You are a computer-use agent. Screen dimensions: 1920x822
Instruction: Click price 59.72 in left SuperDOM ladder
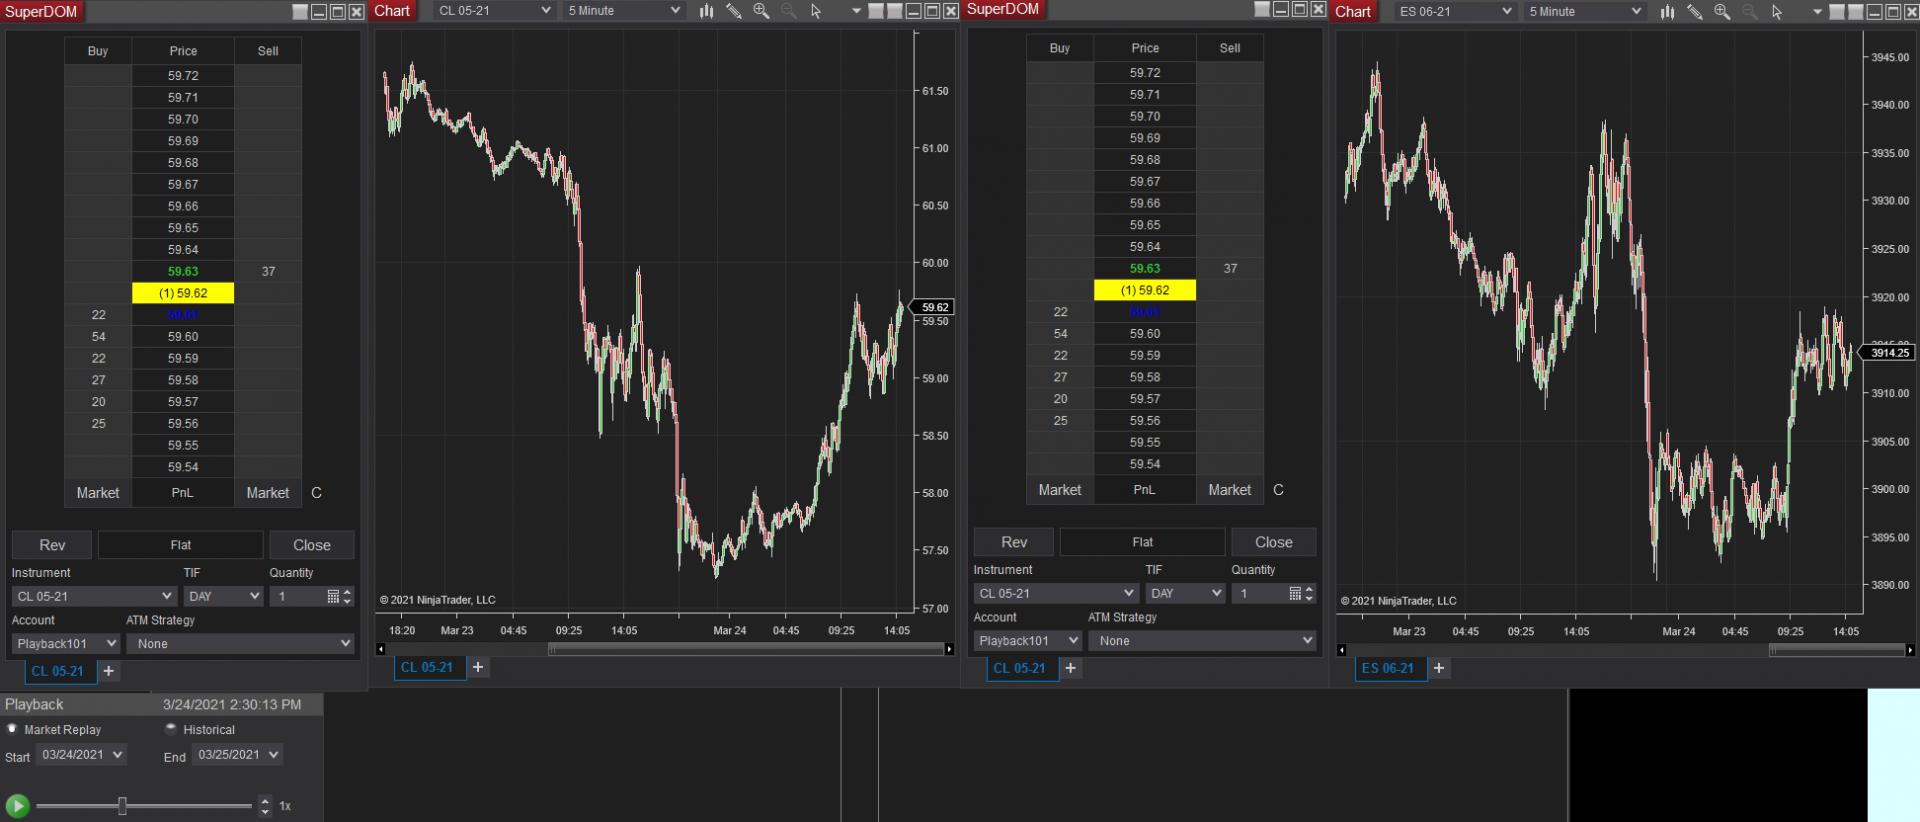tap(183, 76)
